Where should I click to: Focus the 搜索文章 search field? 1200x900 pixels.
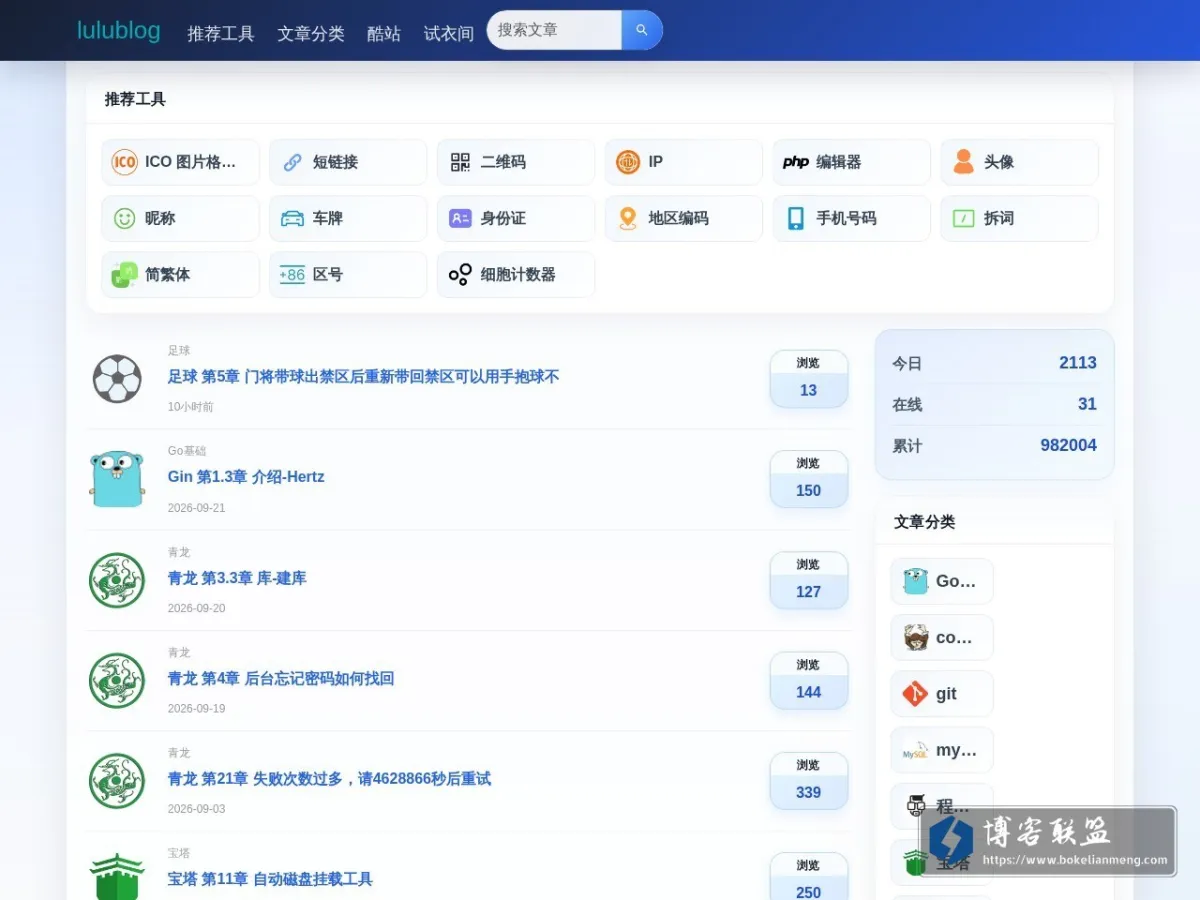[x=554, y=30]
